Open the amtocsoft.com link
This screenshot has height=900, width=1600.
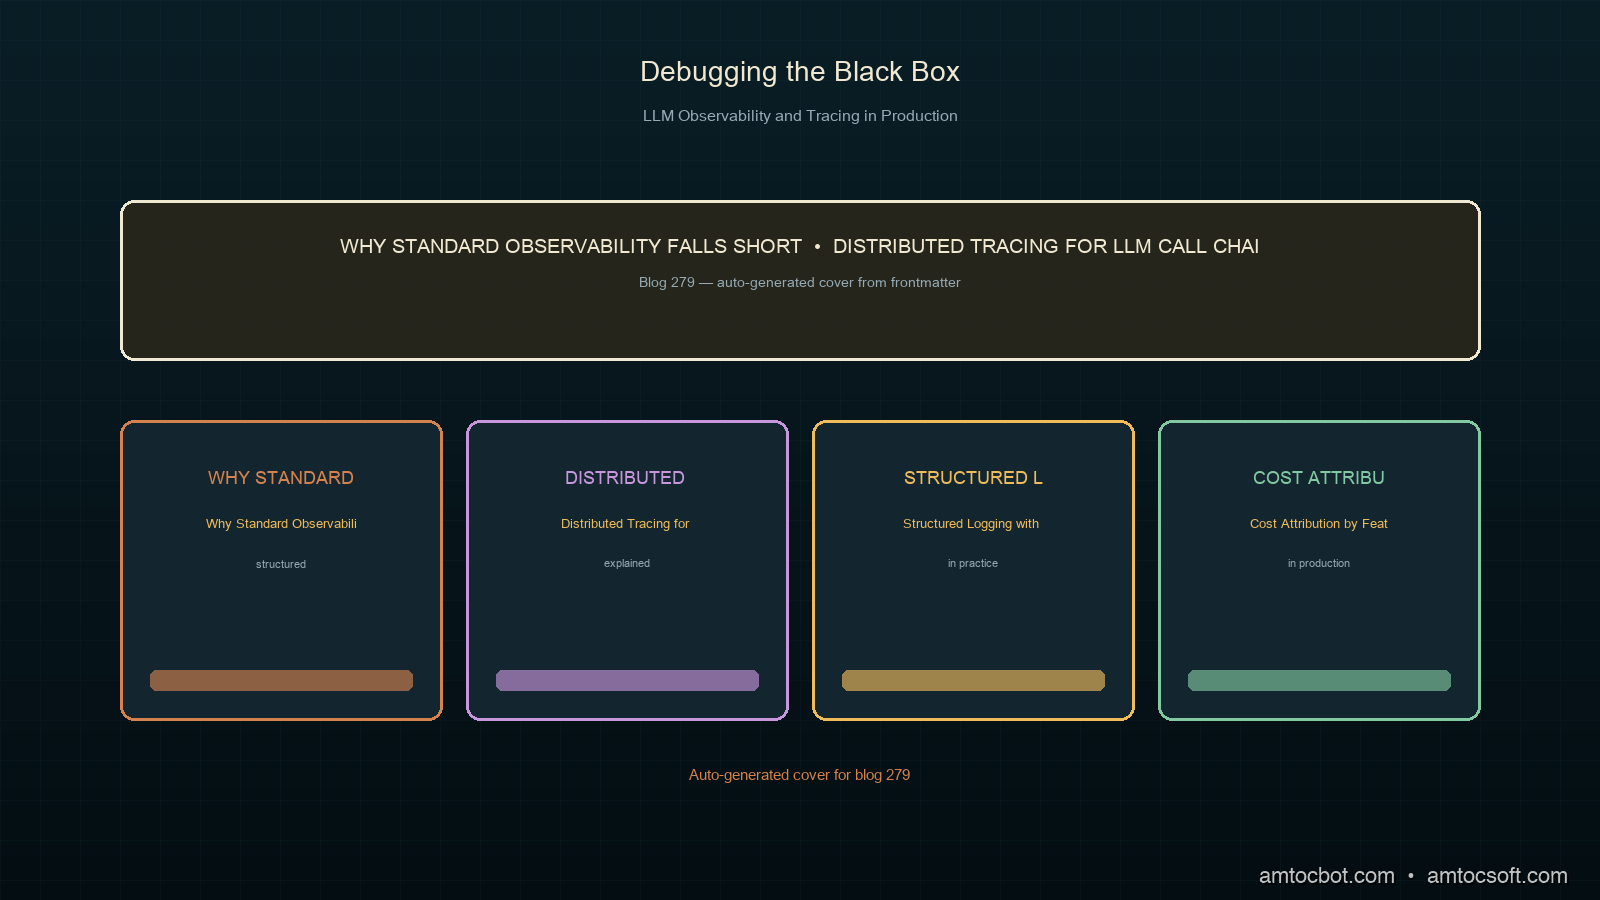(x=1497, y=876)
